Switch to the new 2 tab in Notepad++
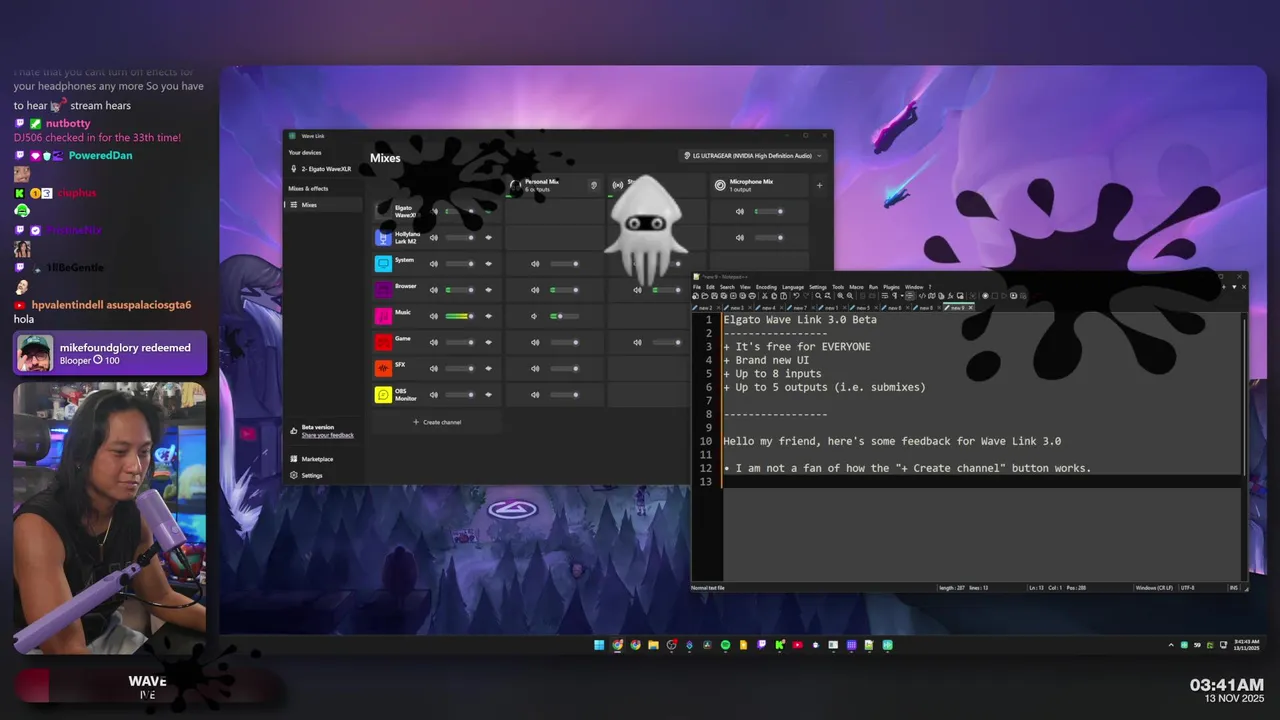The image size is (1280, 720). coord(705,308)
